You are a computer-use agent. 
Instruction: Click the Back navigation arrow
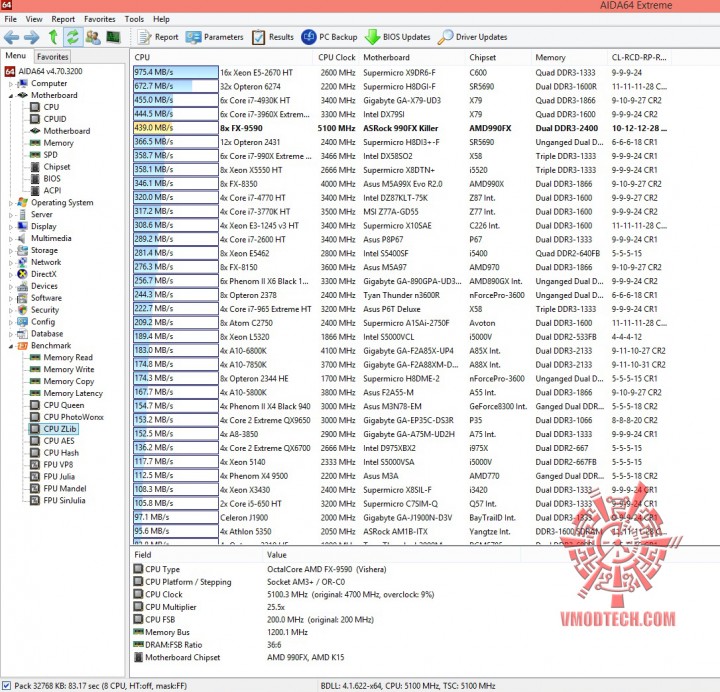click(x=11, y=37)
